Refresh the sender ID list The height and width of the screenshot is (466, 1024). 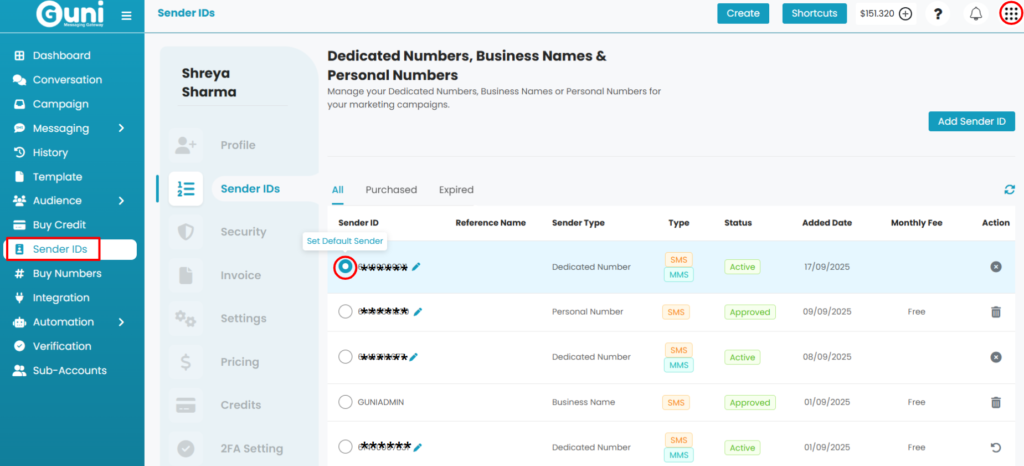[x=1009, y=189]
